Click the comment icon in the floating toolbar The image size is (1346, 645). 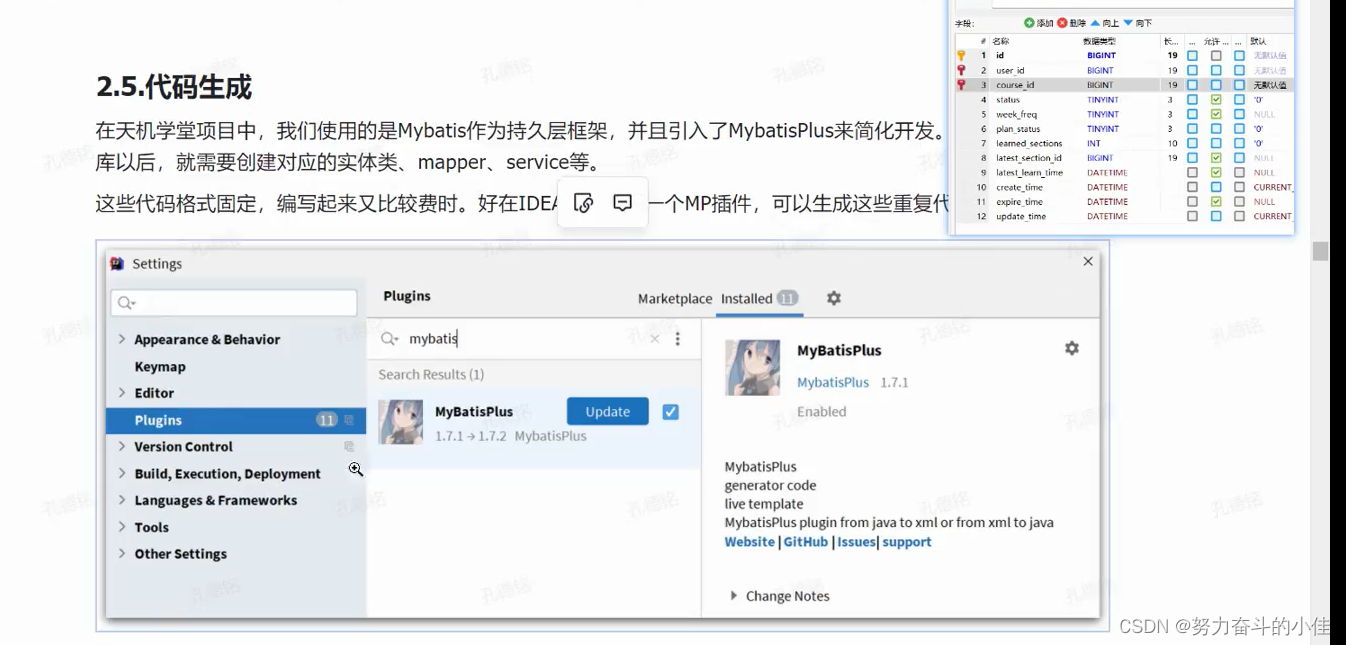622,203
